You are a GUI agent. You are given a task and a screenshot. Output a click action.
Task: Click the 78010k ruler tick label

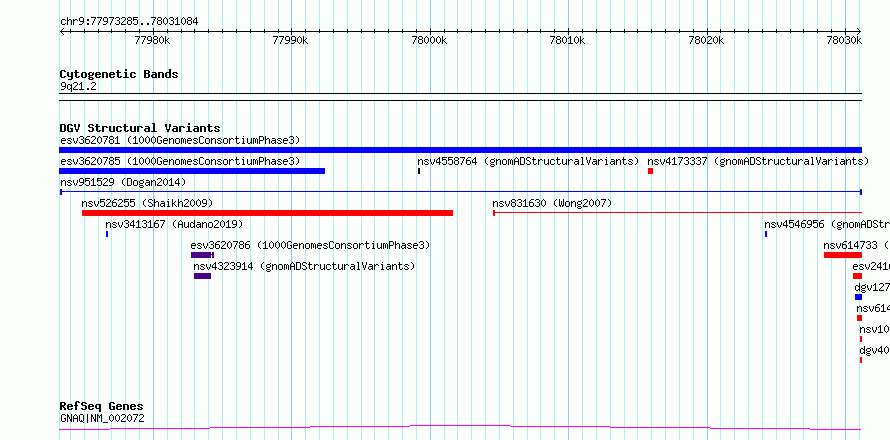click(568, 40)
